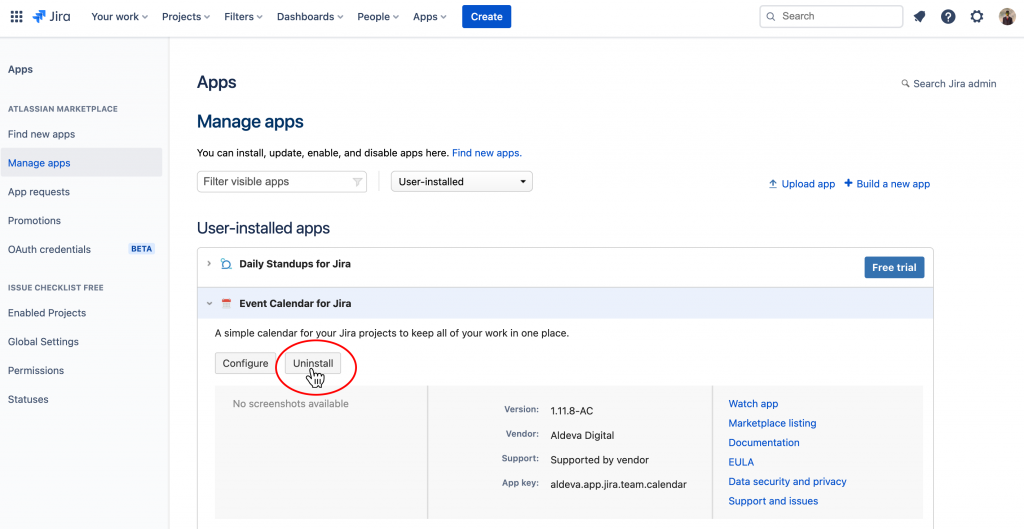Focus the top Search field
The height and width of the screenshot is (529, 1024).
831,16
